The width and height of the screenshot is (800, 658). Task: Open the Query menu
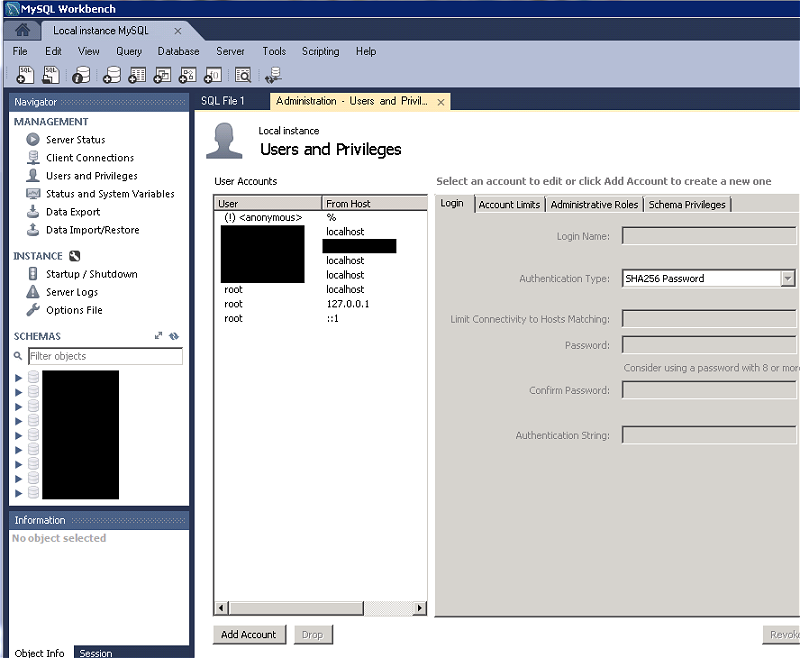(129, 52)
